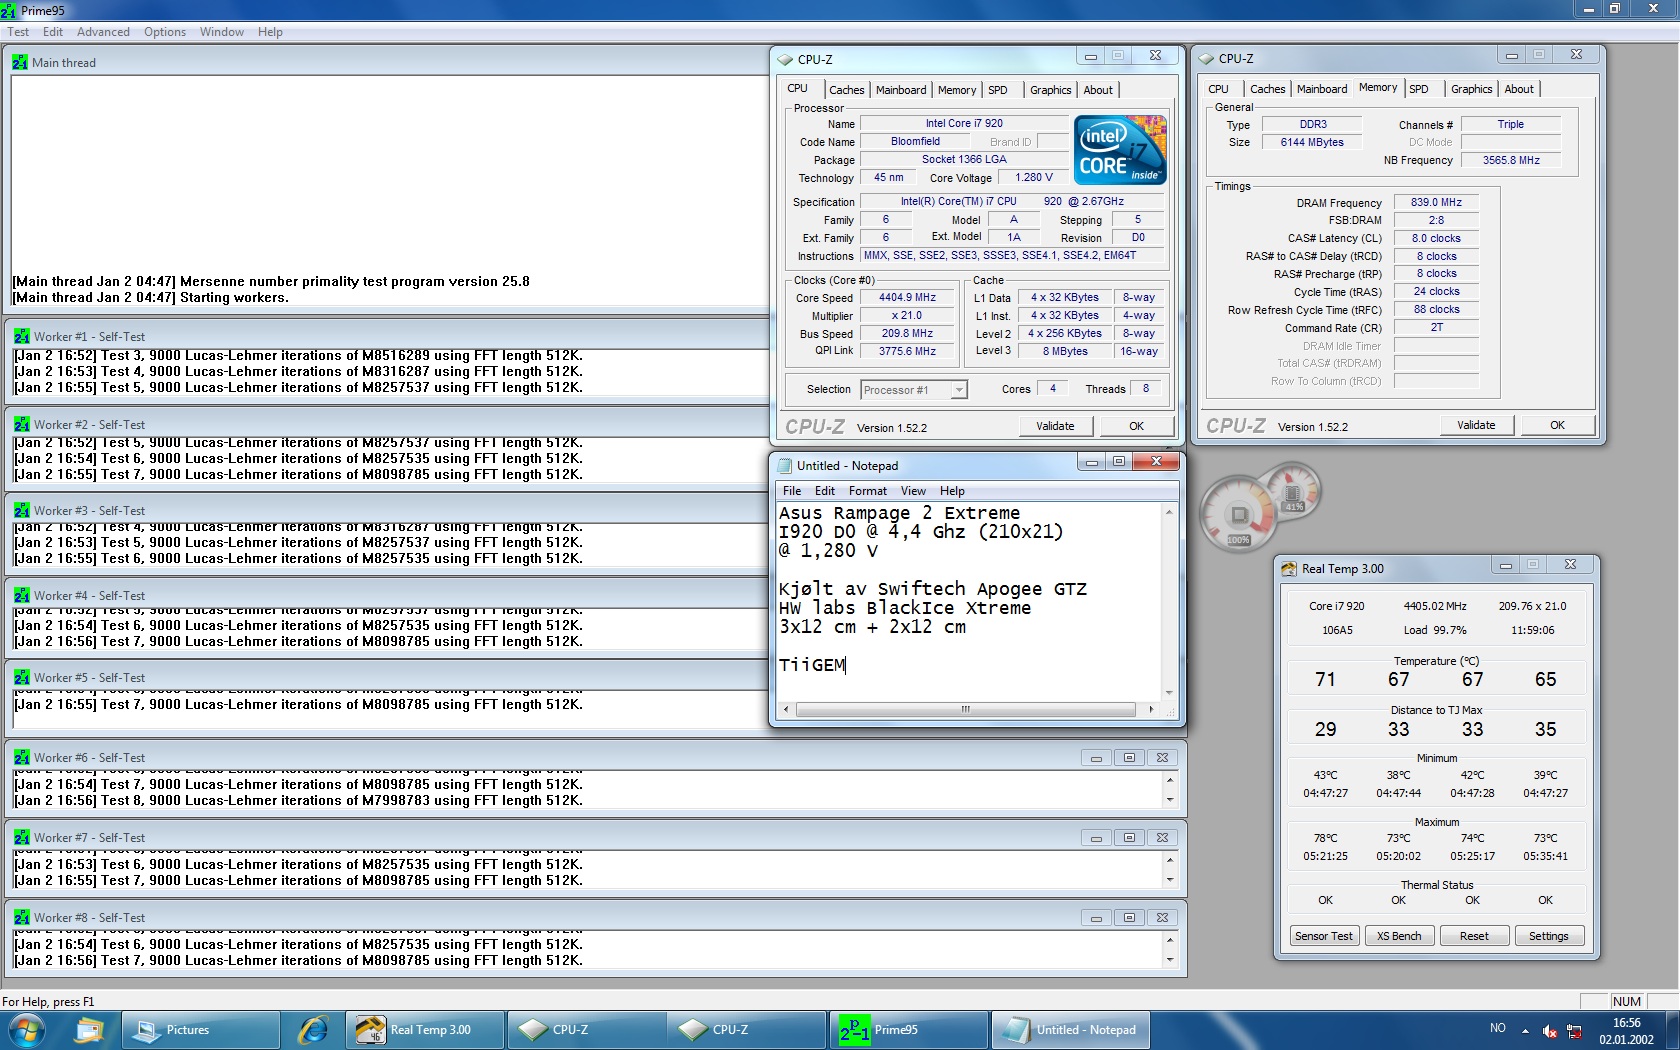Image resolution: width=1680 pixels, height=1050 pixels.
Task: Open the Caches tab in left CPU-Z
Action: click(847, 90)
